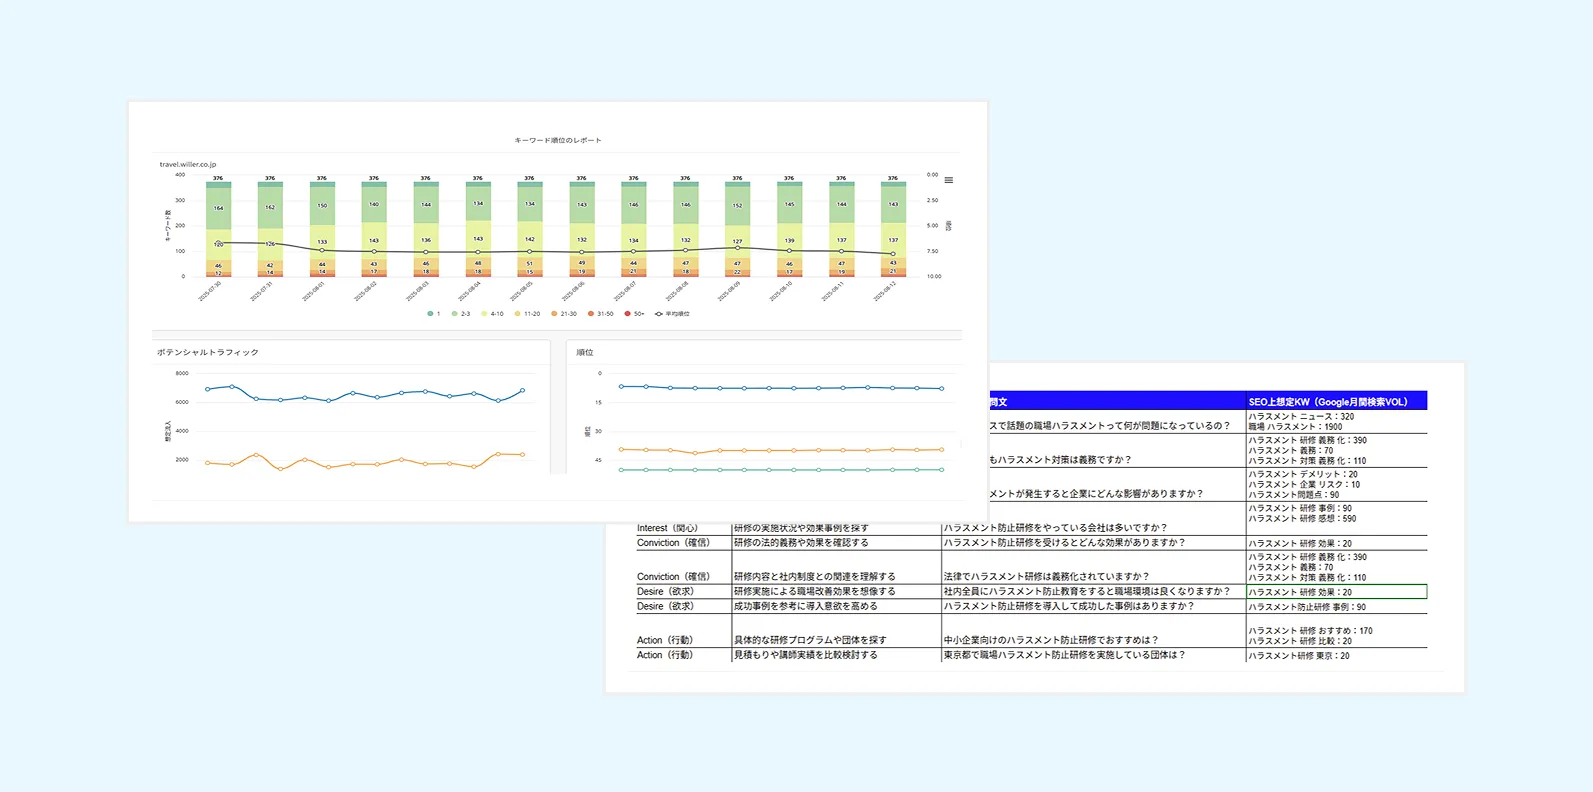Click the ハラスメント研修 東京：20 cell
The height and width of the screenshot is (792, 1593).
point(1299,656)
